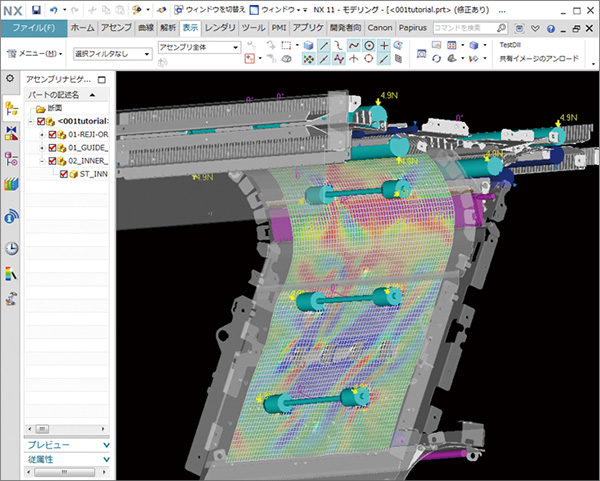Image resolution: width=600 pixels, height=481 pixels.
Task: Click in the コマンドを検索 search field
Action: [465, 28]
